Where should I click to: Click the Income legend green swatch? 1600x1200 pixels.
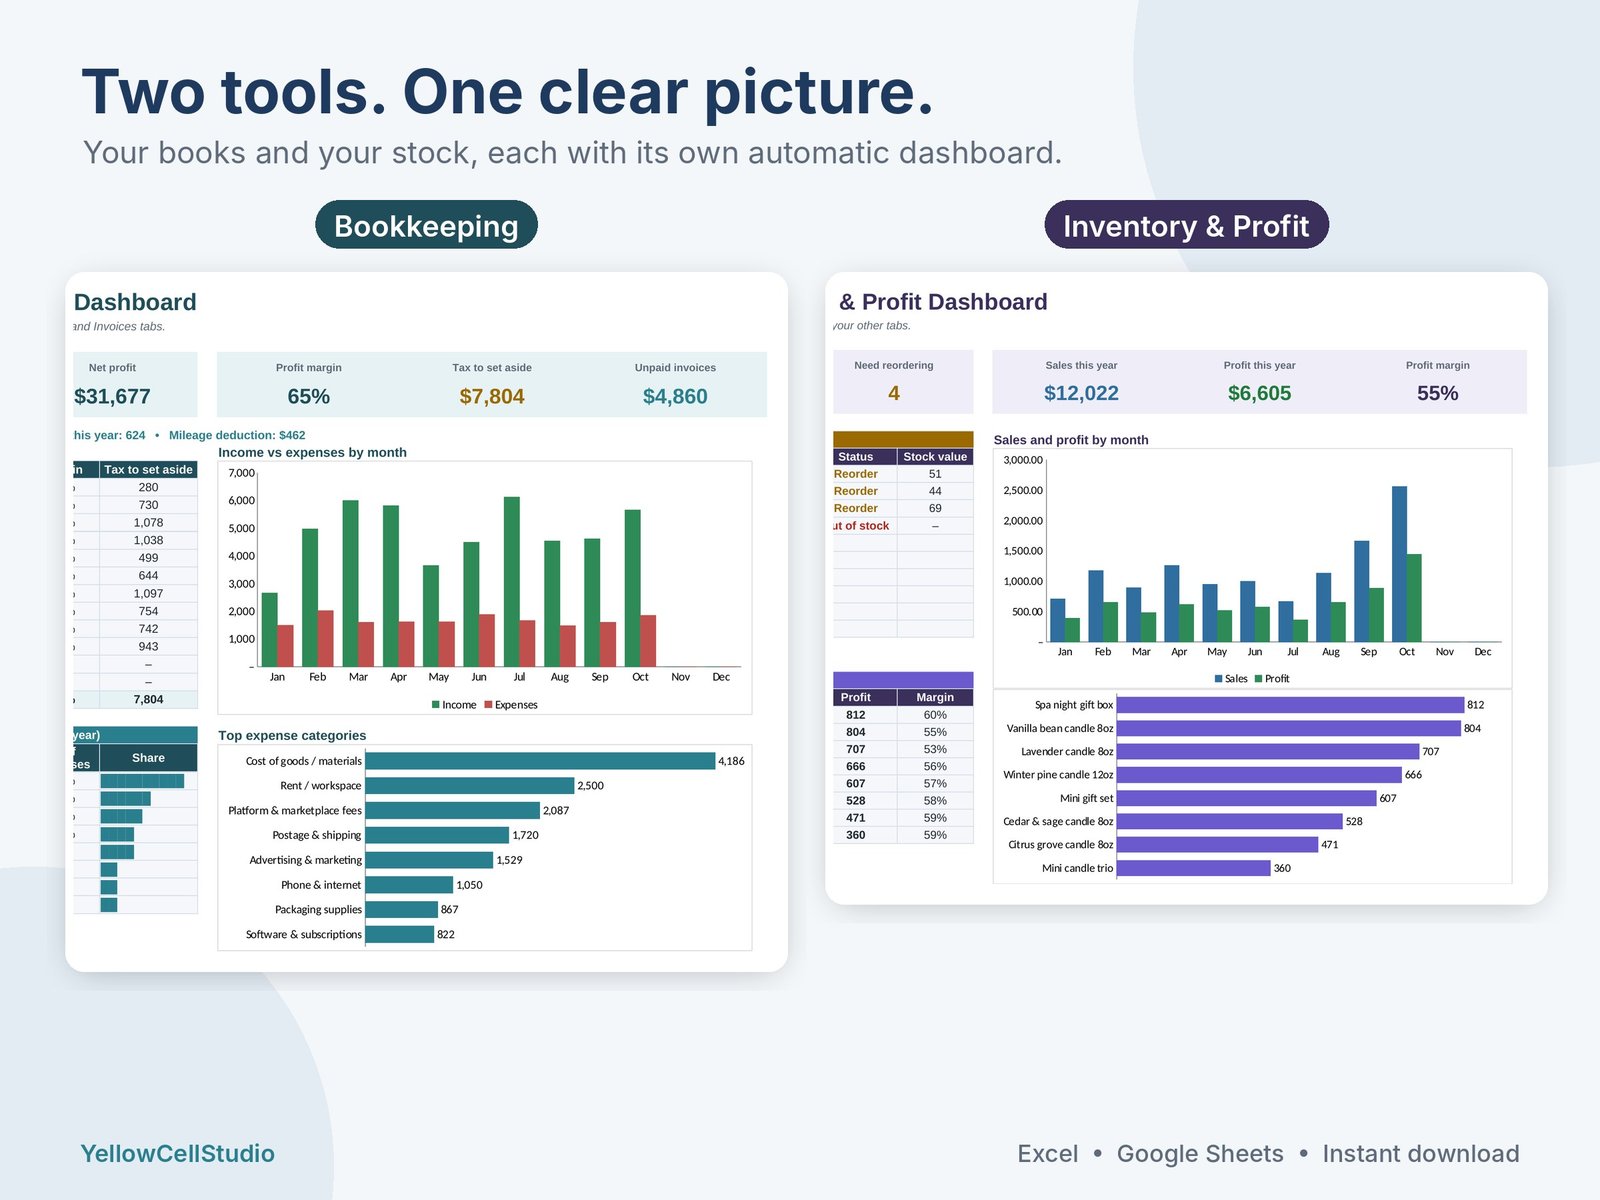coord(436,705)
